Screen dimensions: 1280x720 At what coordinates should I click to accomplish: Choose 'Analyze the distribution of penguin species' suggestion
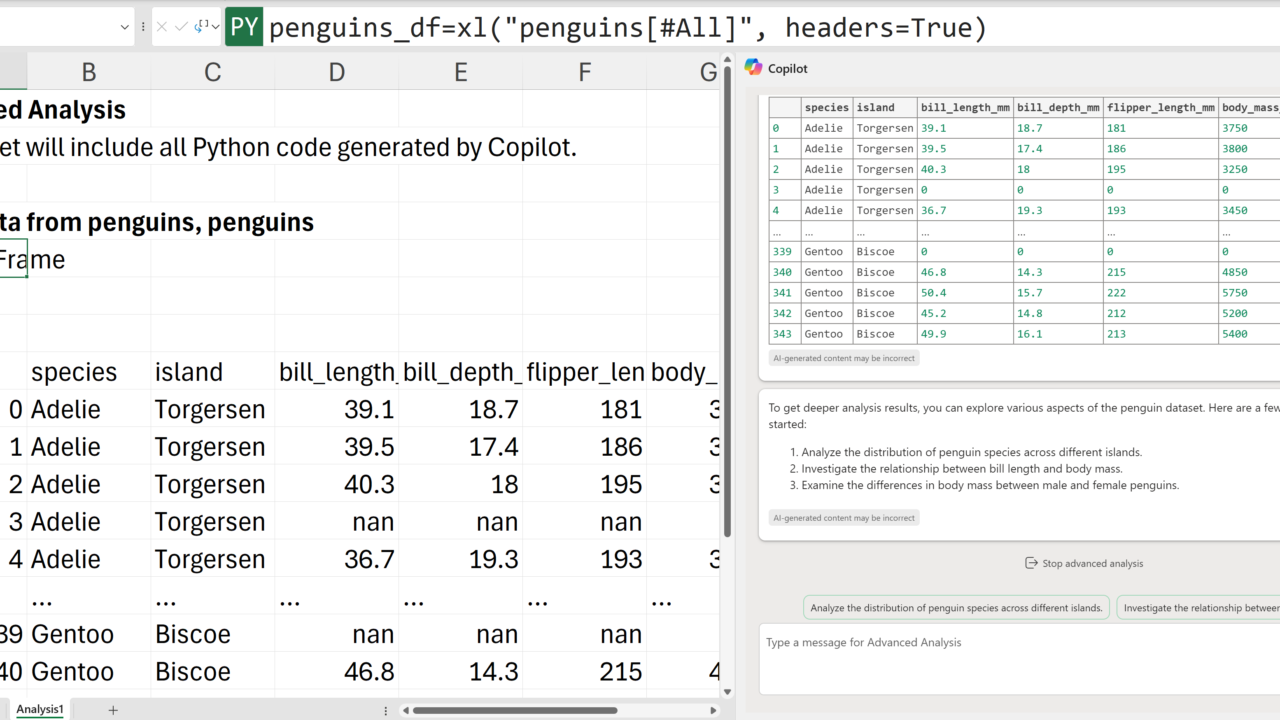[956, 607]
